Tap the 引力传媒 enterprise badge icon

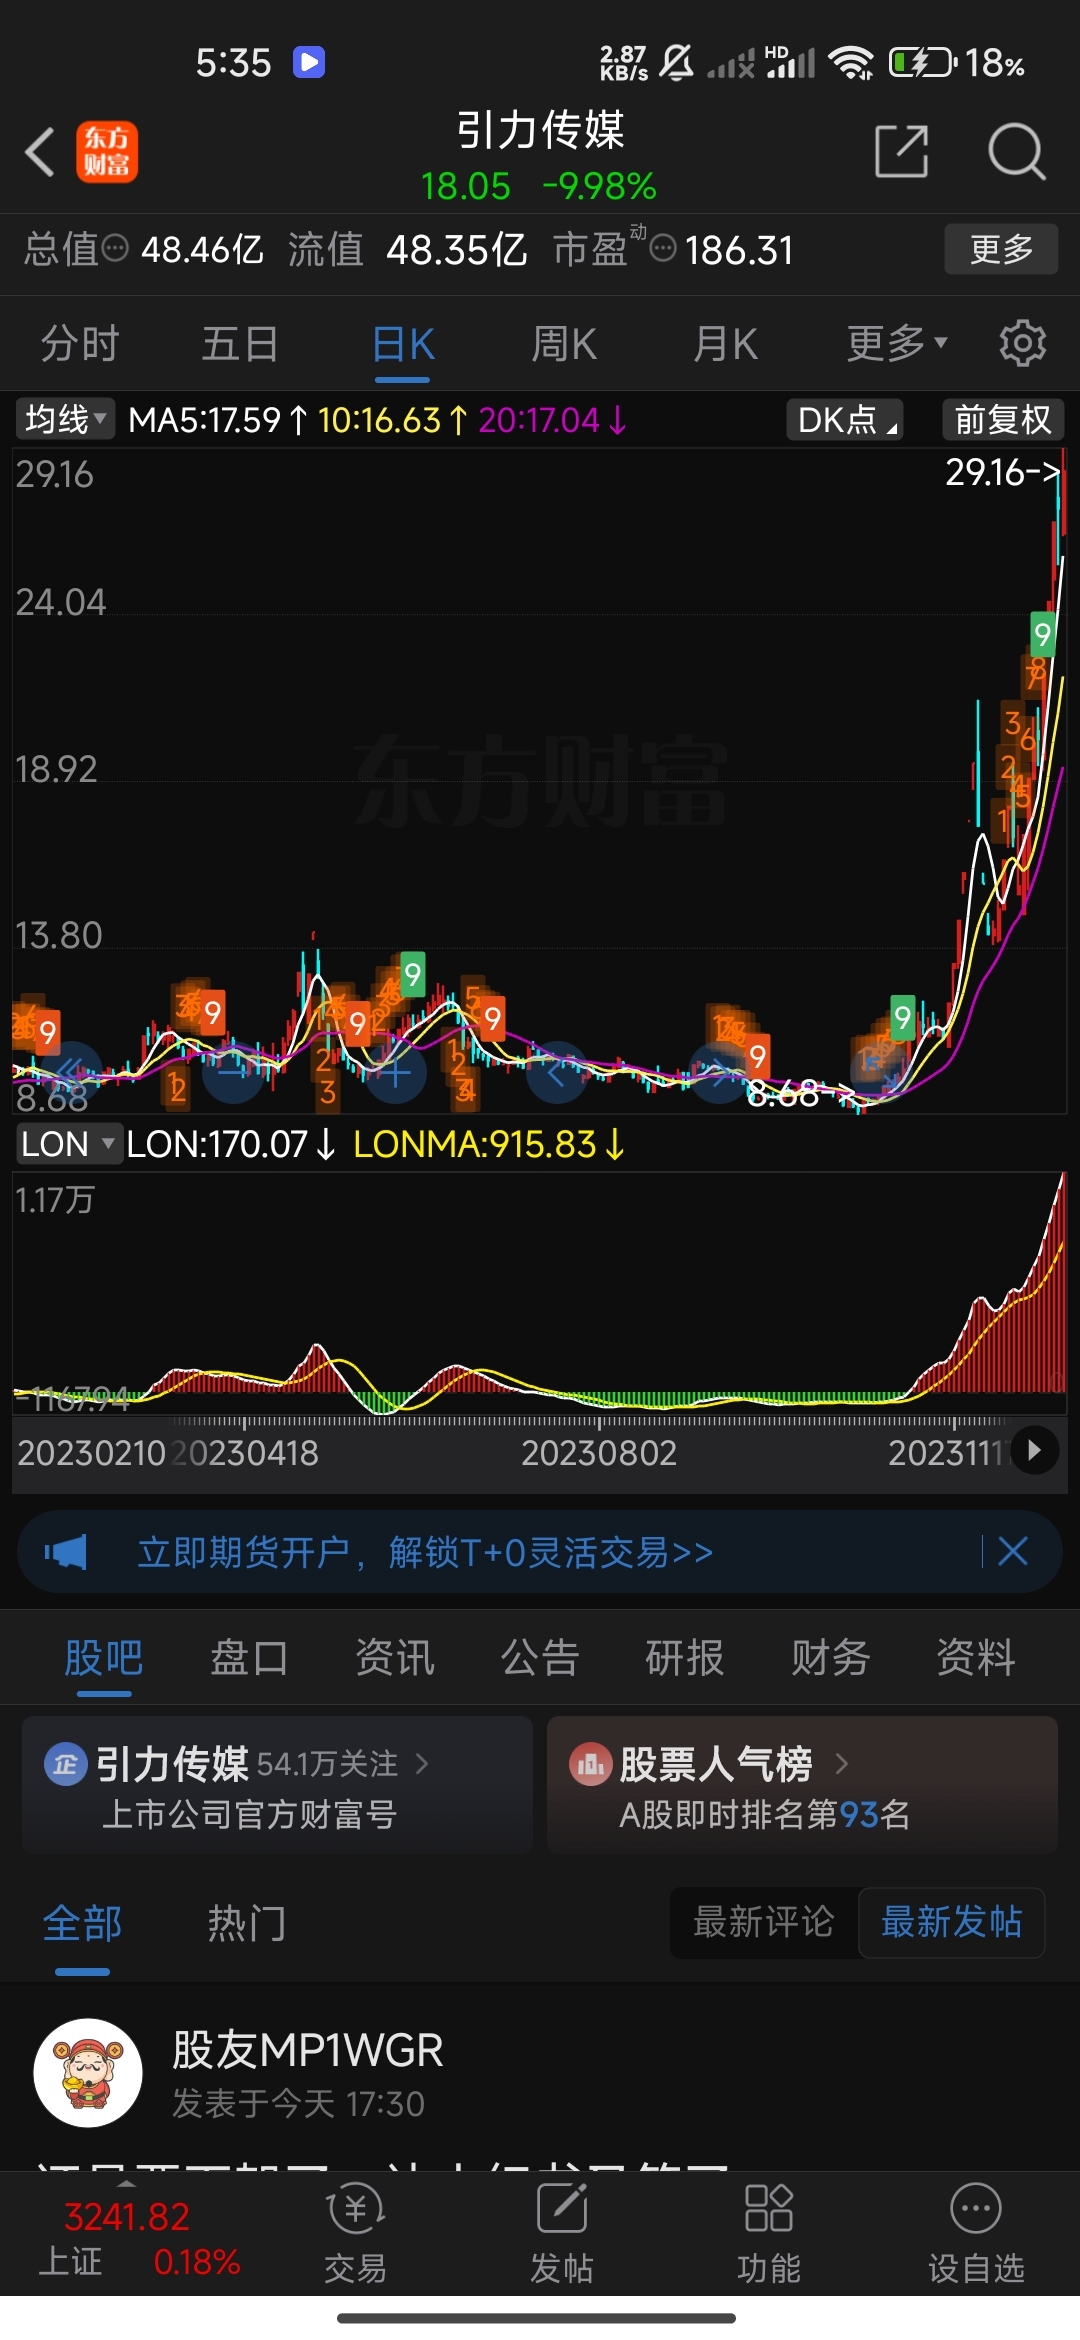(66, 1764)
